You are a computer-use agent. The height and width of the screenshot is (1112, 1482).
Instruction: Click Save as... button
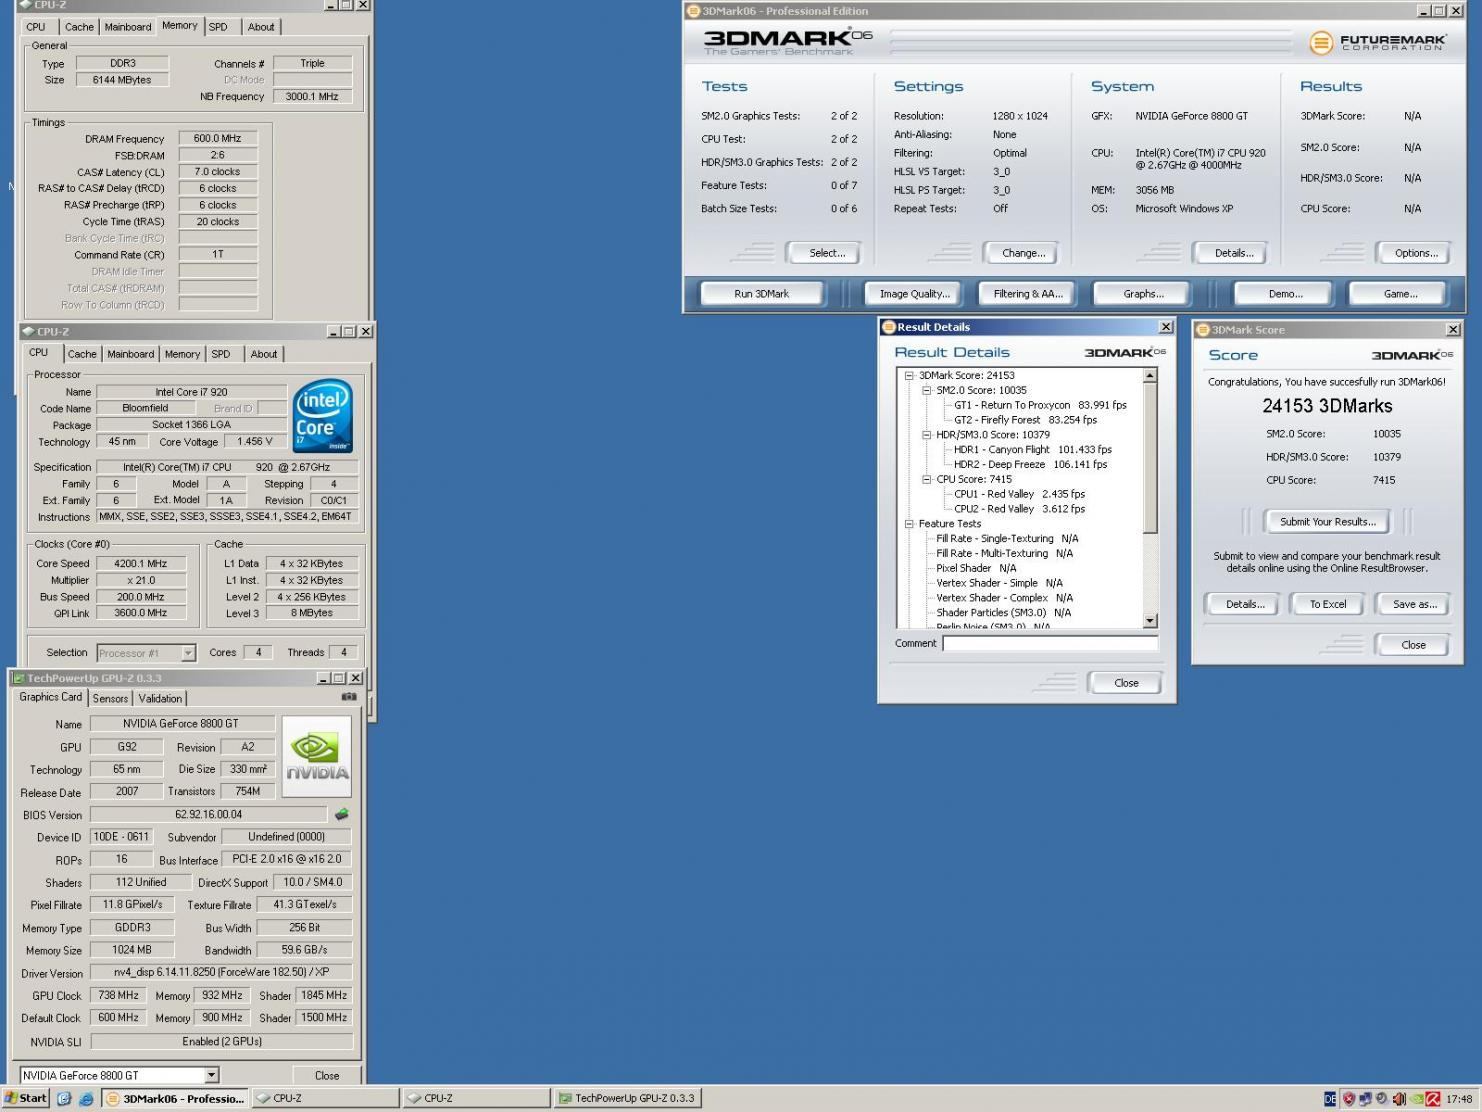coord(1414,604)
